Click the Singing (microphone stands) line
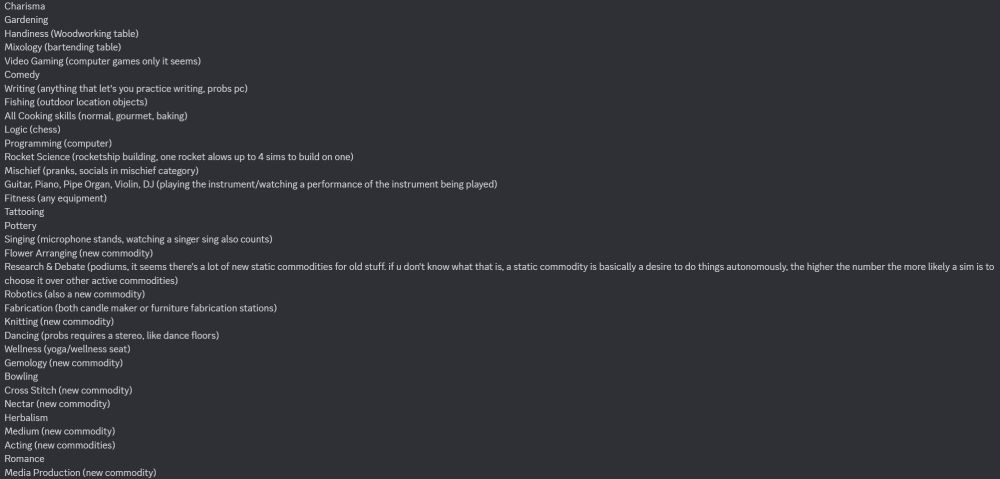Image resolution: width=1000 pixels, height=479 pixels. (138, 239)
